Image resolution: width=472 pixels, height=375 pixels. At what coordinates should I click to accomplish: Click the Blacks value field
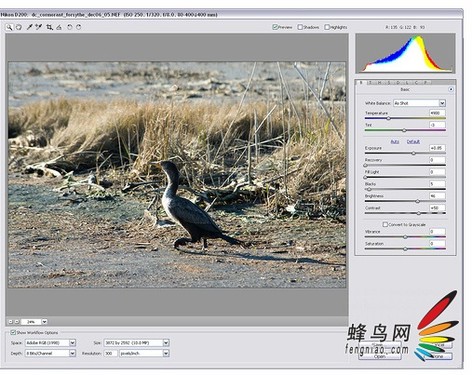[x=437, y=184]
